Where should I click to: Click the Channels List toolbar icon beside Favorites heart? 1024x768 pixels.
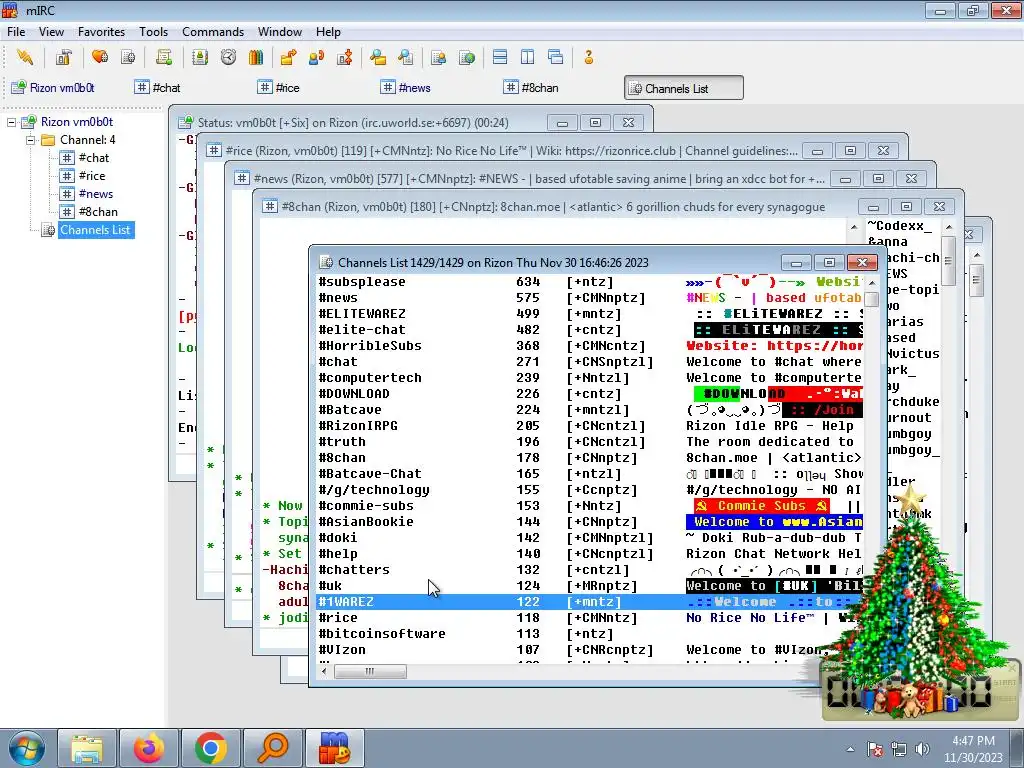click(x=128, y=57)
